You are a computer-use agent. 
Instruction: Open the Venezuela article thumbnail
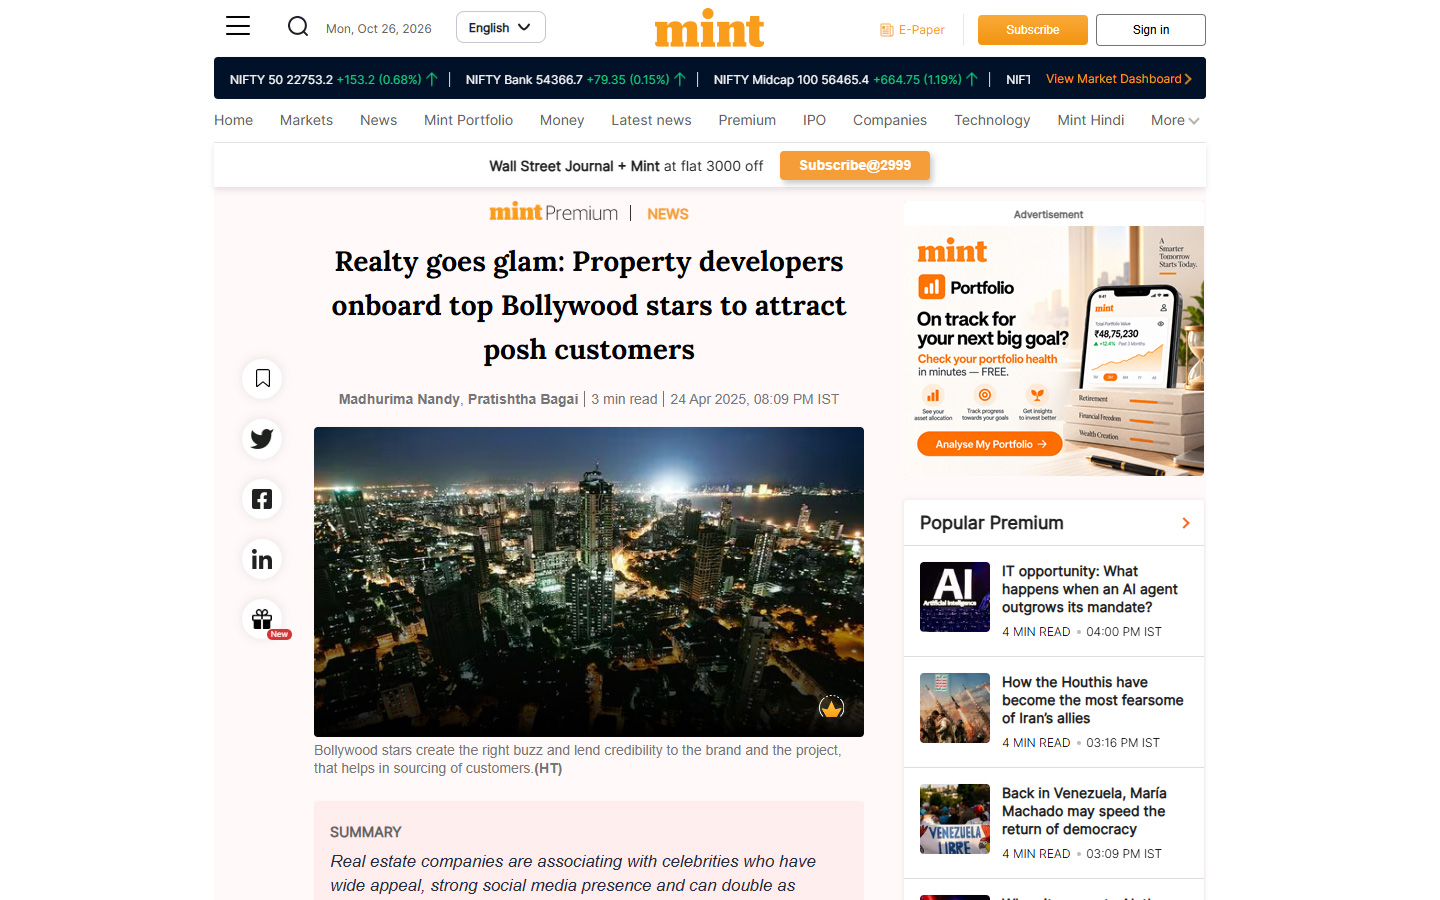tap(955, 819)
